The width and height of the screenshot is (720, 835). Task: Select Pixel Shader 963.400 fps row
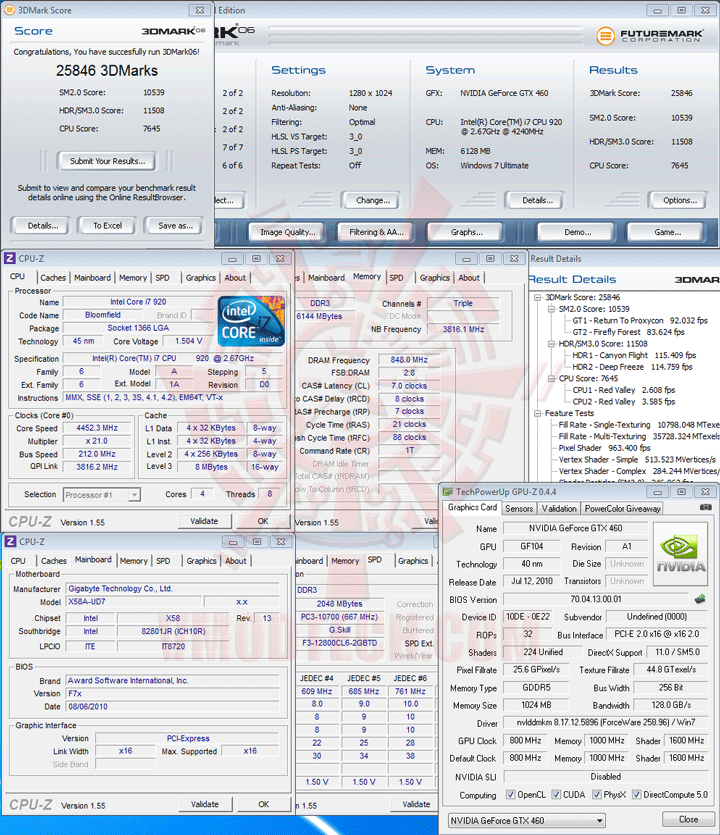pos(604,448)
